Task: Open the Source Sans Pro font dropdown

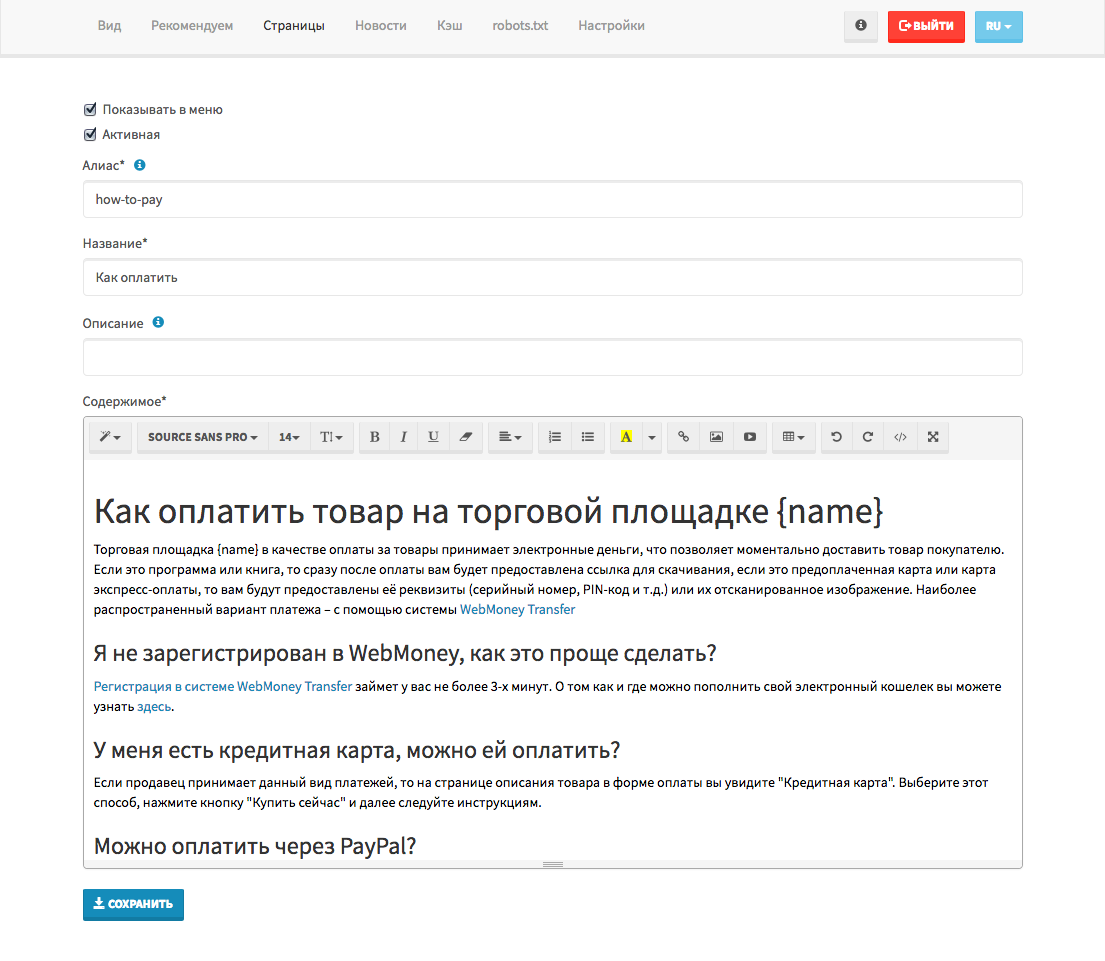Action: (x=203, y=438)
